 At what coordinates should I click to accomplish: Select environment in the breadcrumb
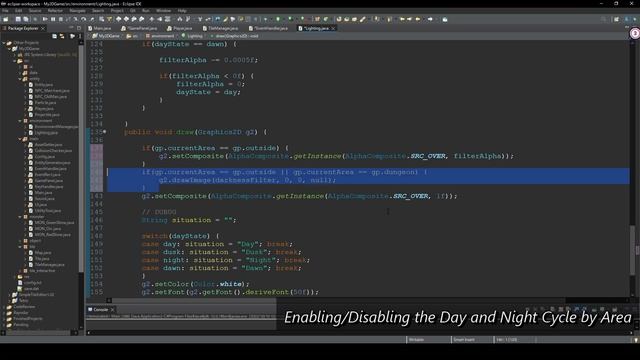160,36
